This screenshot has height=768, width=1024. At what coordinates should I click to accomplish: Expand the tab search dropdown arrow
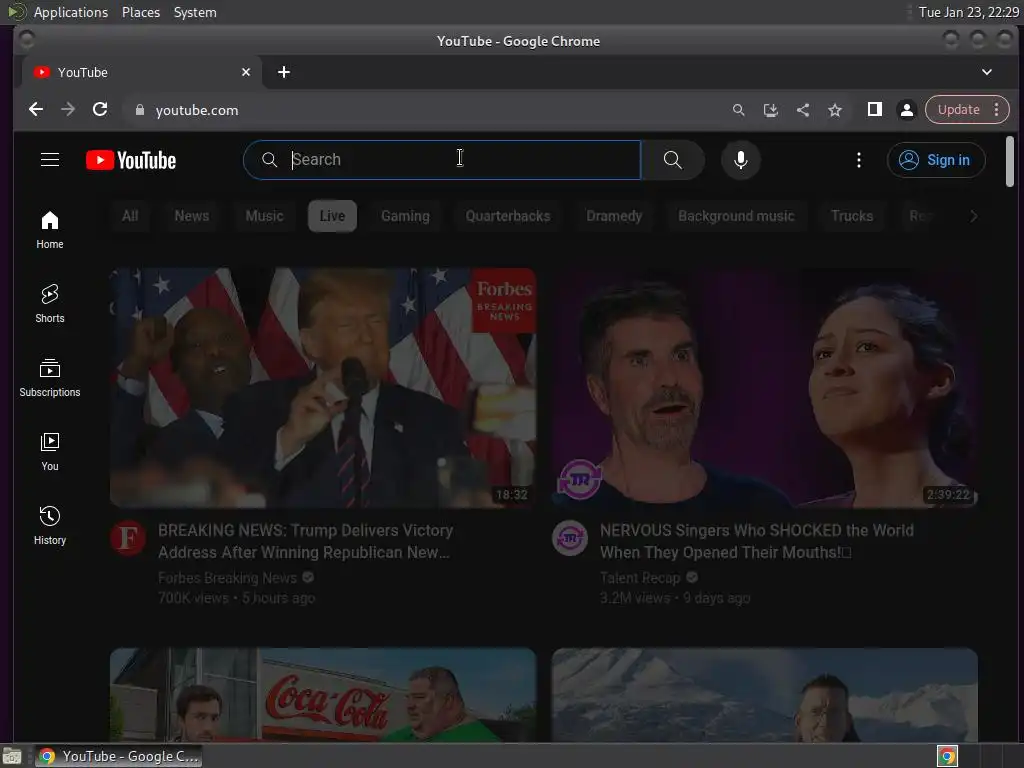pos(987,72)
